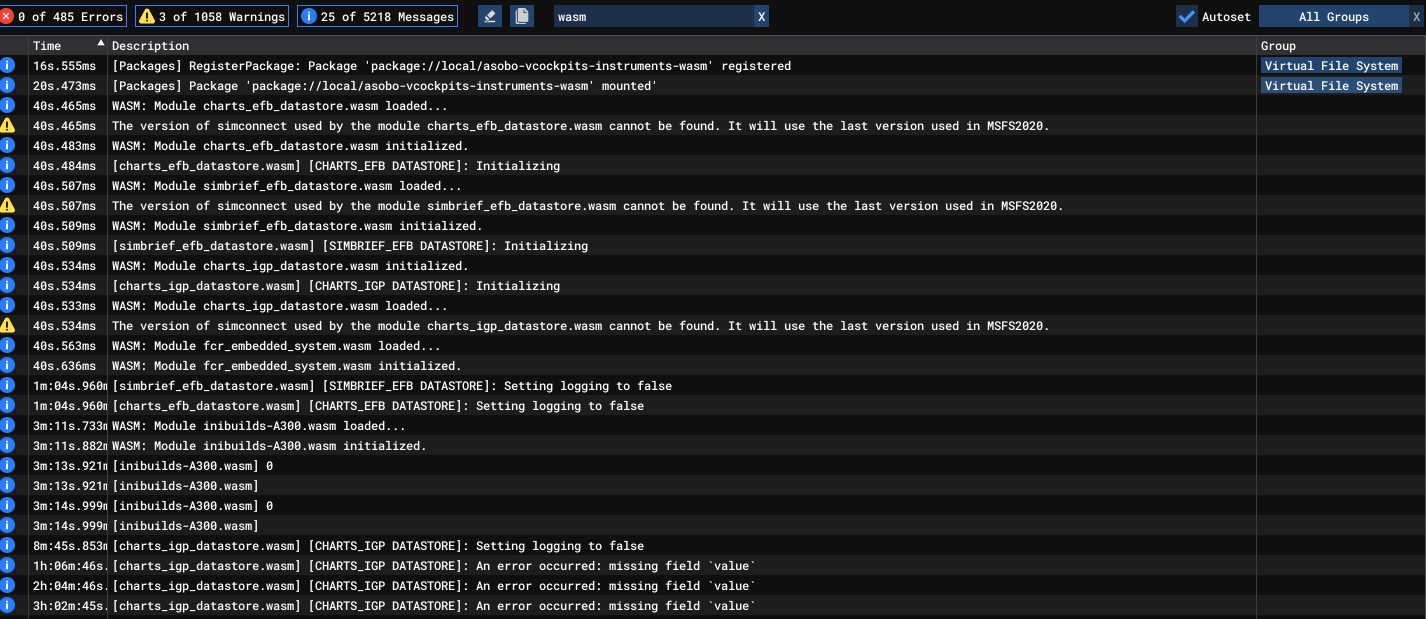Click warning icon for charts_efb_datastore simconnect message
The height and width of the screenshot is (619, 1426).
pos(8,125)
